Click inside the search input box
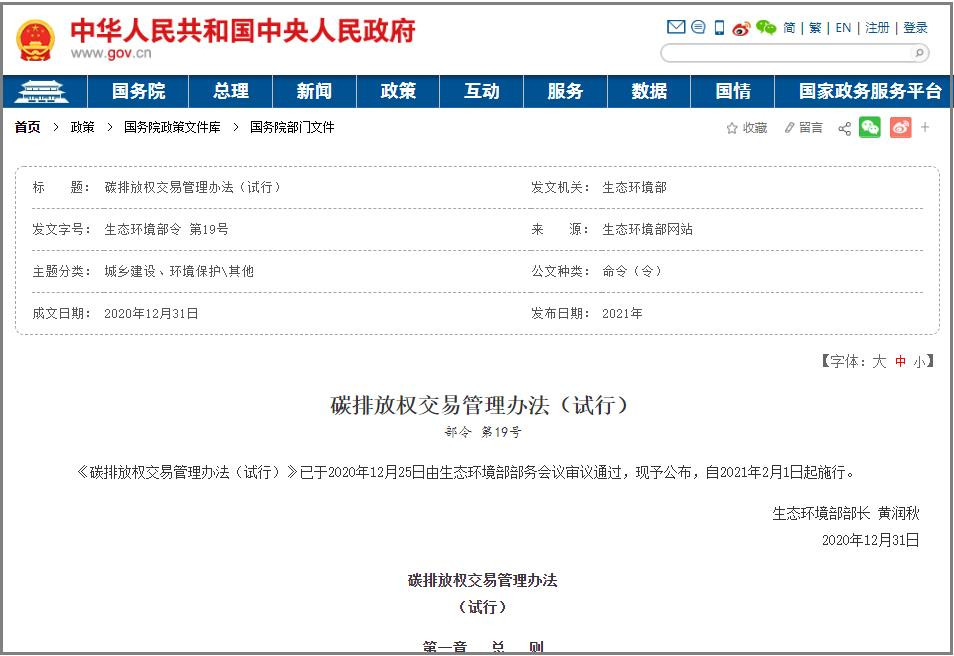Screen dimensions: 954x656 tap(787, 54)
